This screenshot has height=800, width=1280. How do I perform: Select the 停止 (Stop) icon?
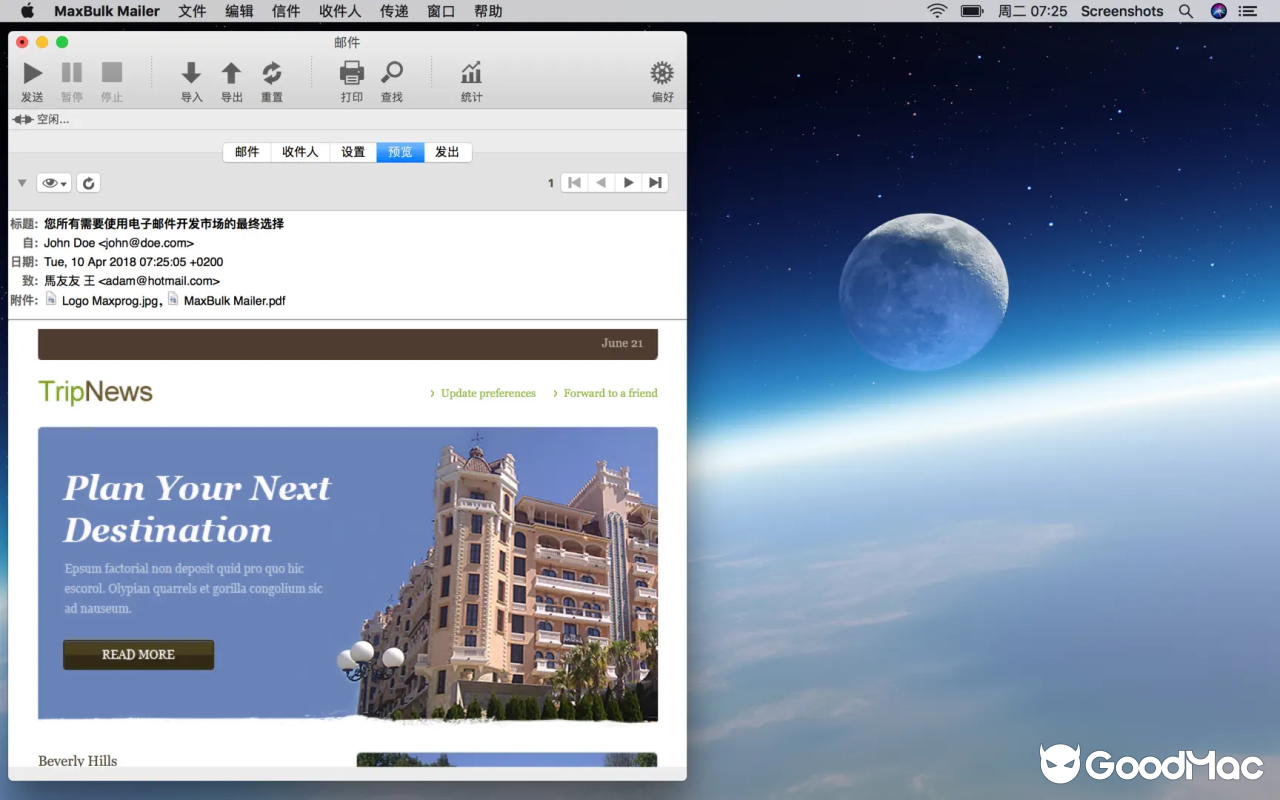pos(111,72)
